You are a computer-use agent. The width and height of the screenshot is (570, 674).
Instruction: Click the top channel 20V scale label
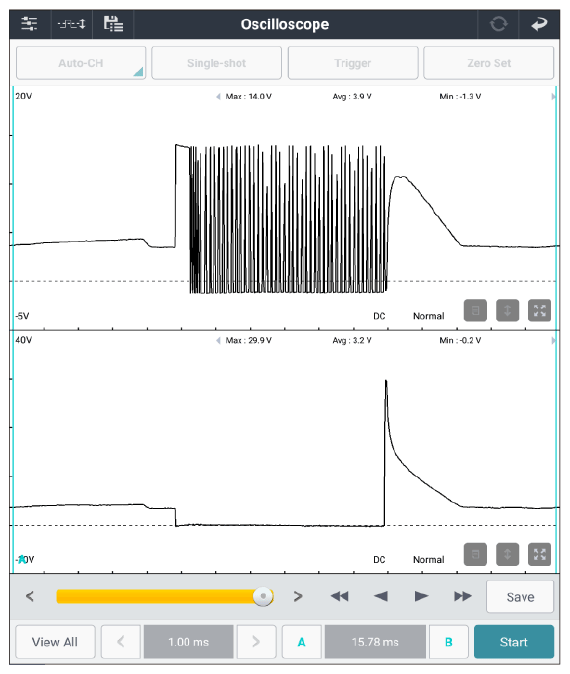pos(24,96)
